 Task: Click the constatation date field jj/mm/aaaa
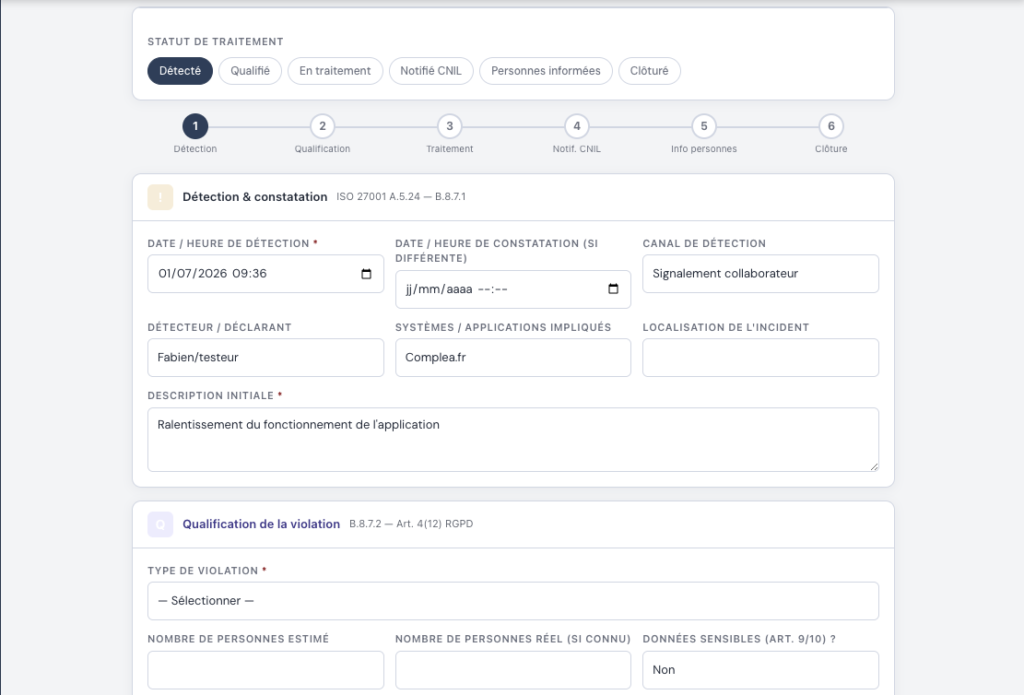click(513, 289)
